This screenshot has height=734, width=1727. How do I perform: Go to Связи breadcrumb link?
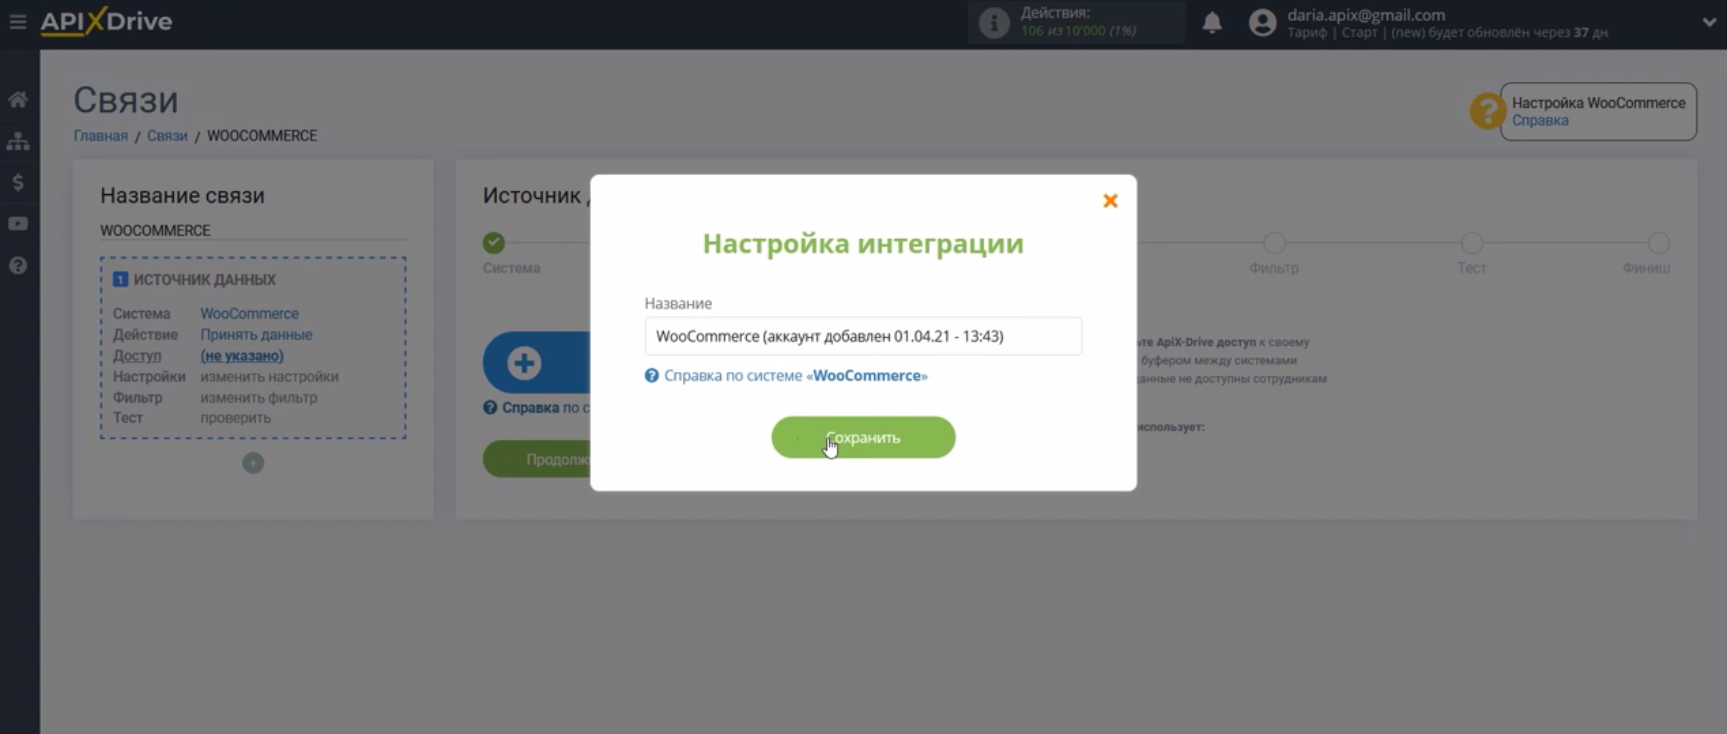167,136
